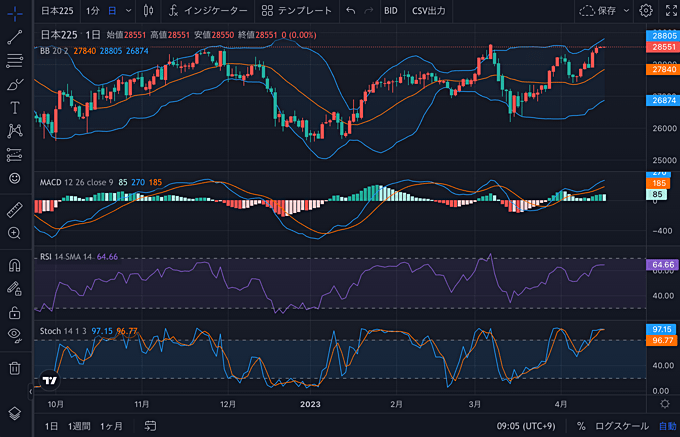Select the 1ヶ月 date range
The width and height of the screenshot is (680, 437).
[111, 426]
